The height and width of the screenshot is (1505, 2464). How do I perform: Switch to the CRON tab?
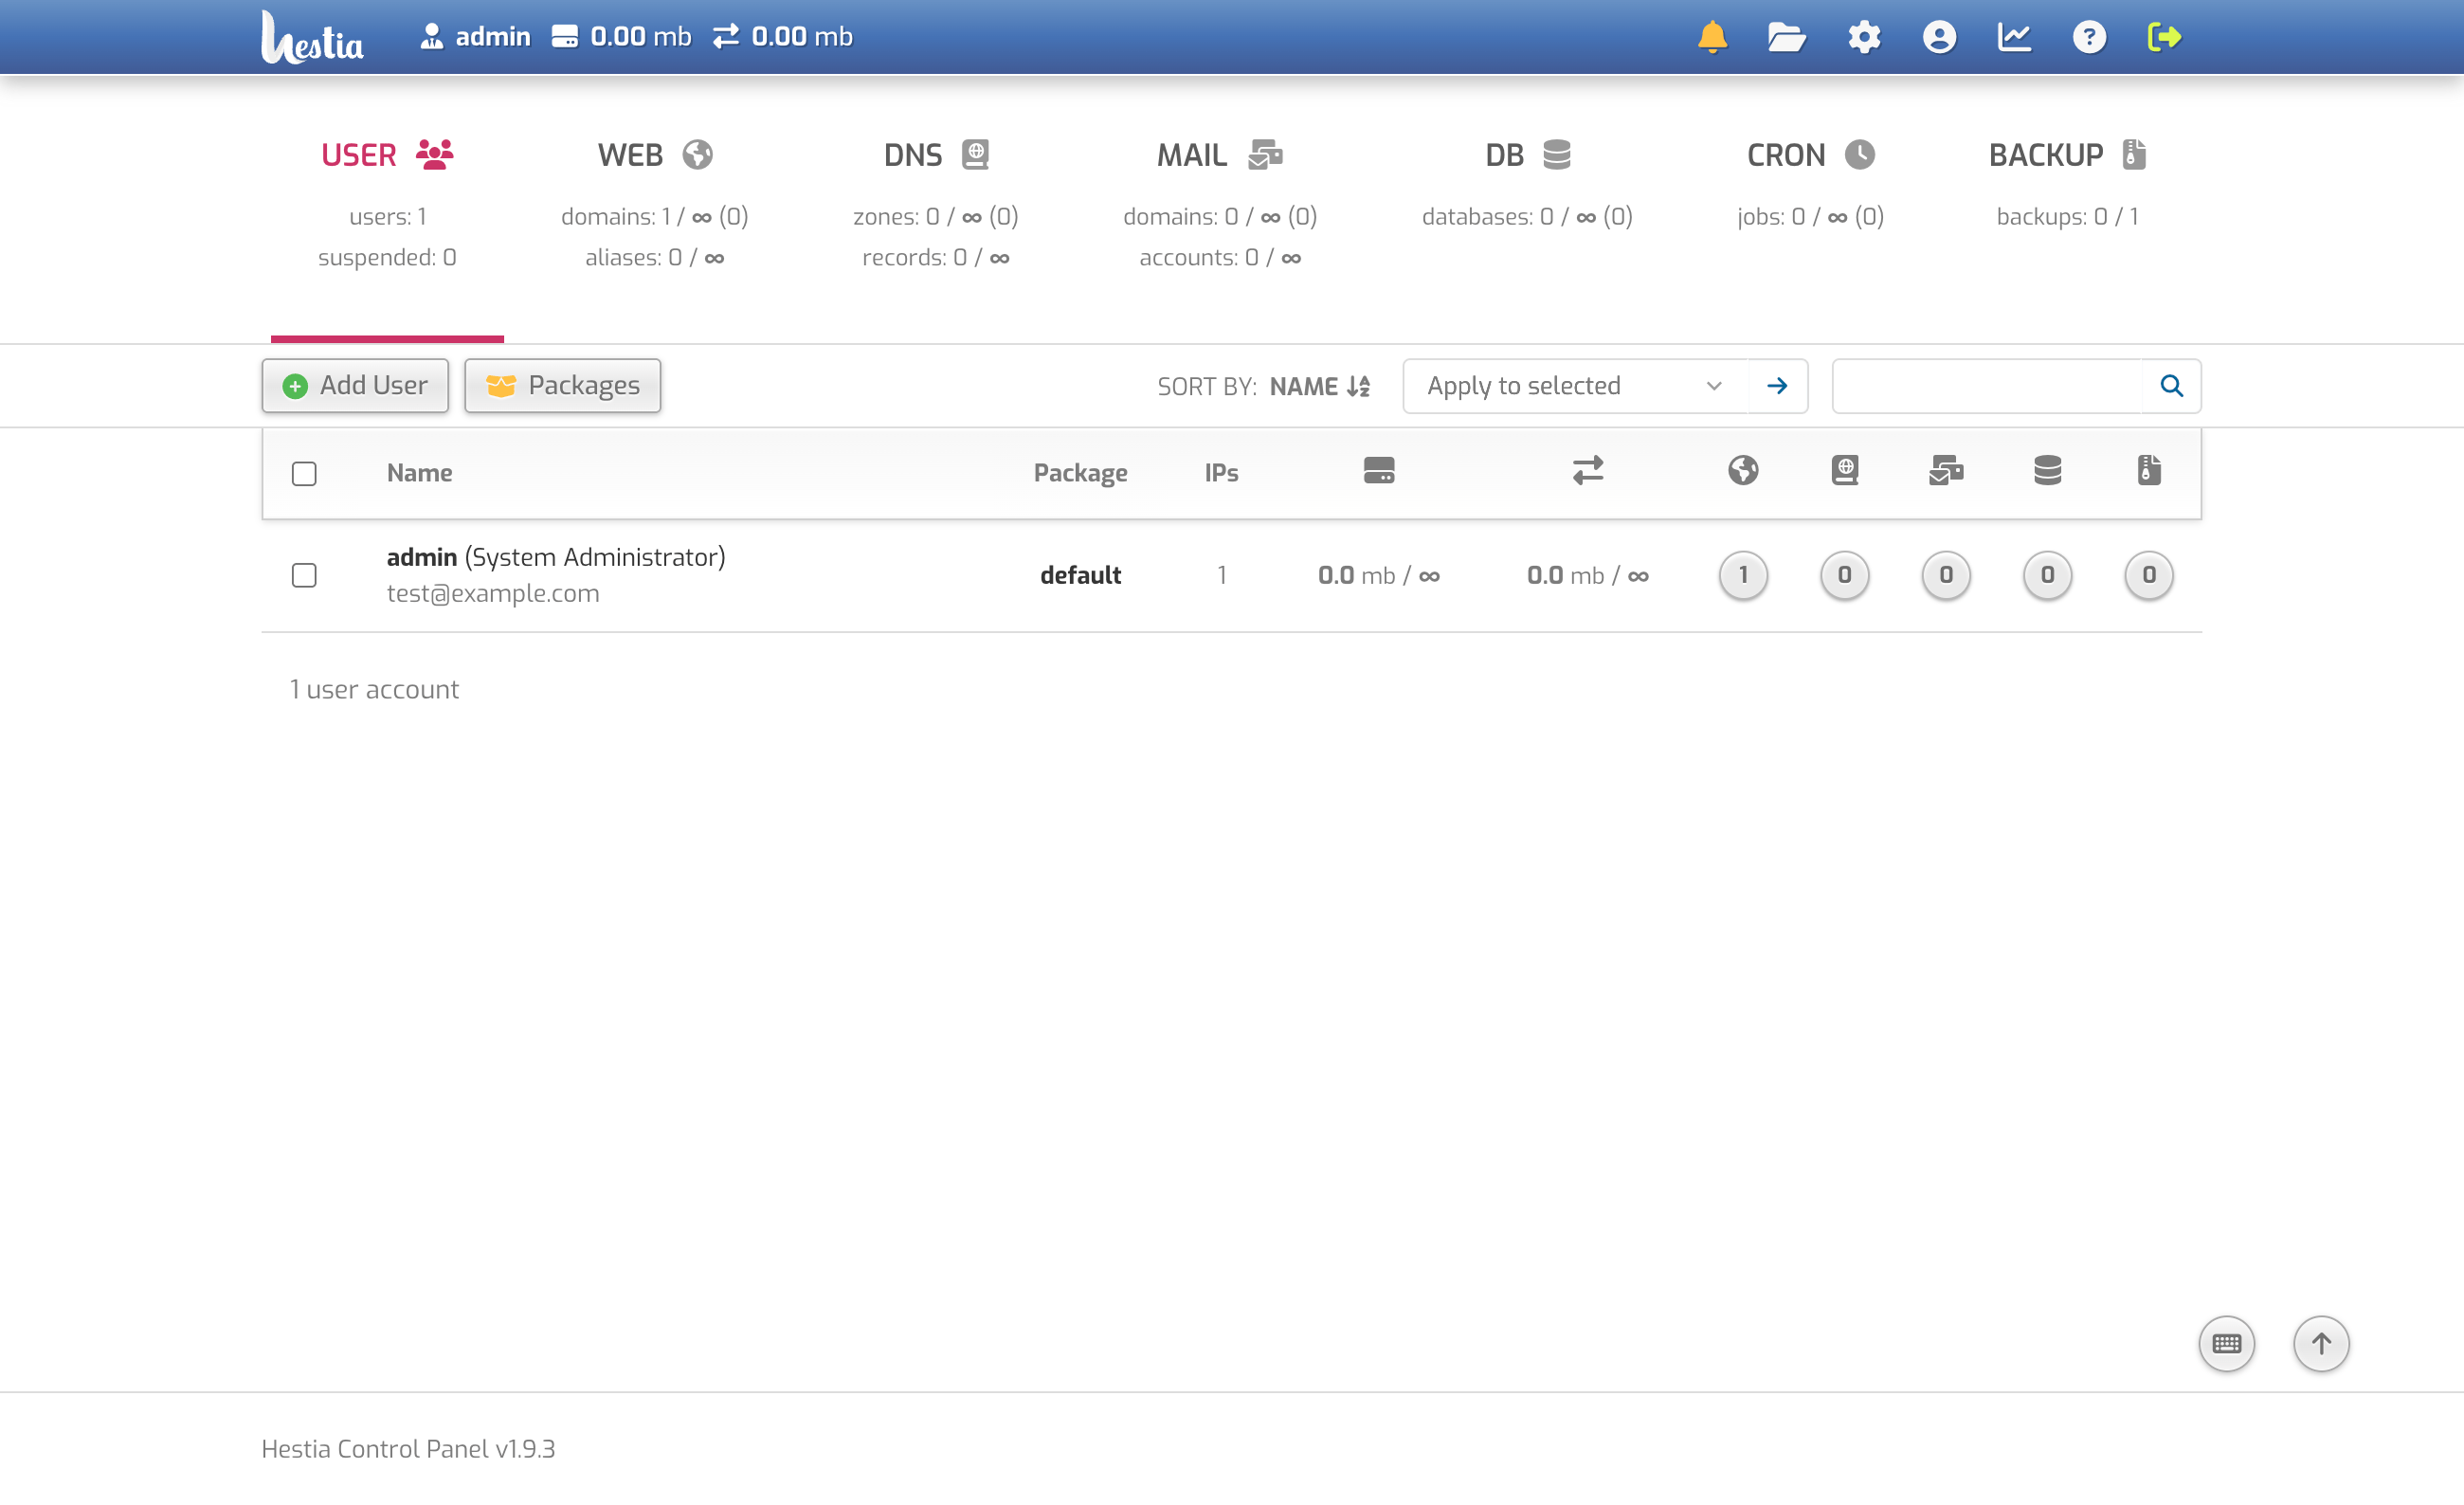tap(1809, 155)
